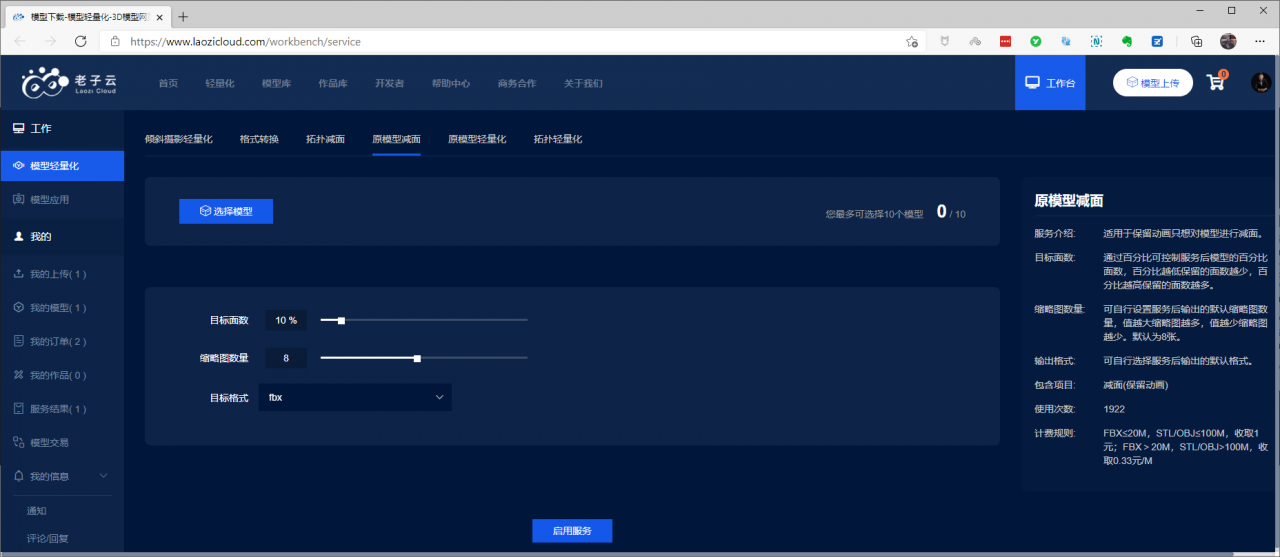Click the blue note-edit extension icon
This screenshot has width=1280, height=557.
tap(1157, 41)
